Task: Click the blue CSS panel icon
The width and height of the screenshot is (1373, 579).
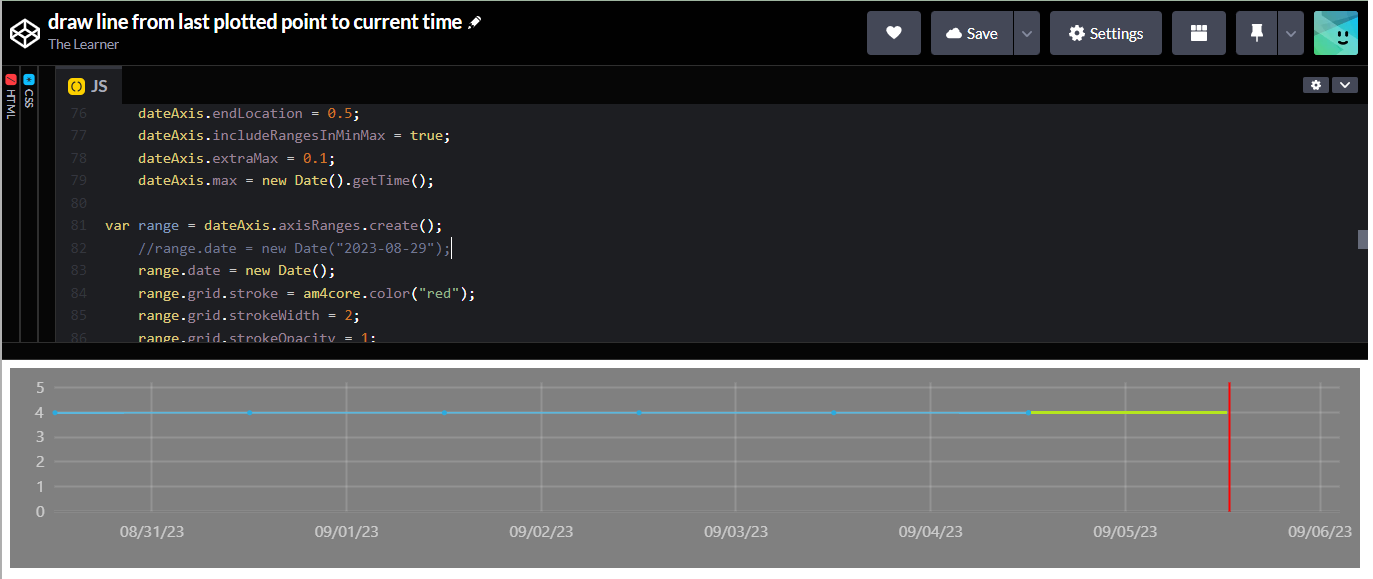Action: click(29, 80)
